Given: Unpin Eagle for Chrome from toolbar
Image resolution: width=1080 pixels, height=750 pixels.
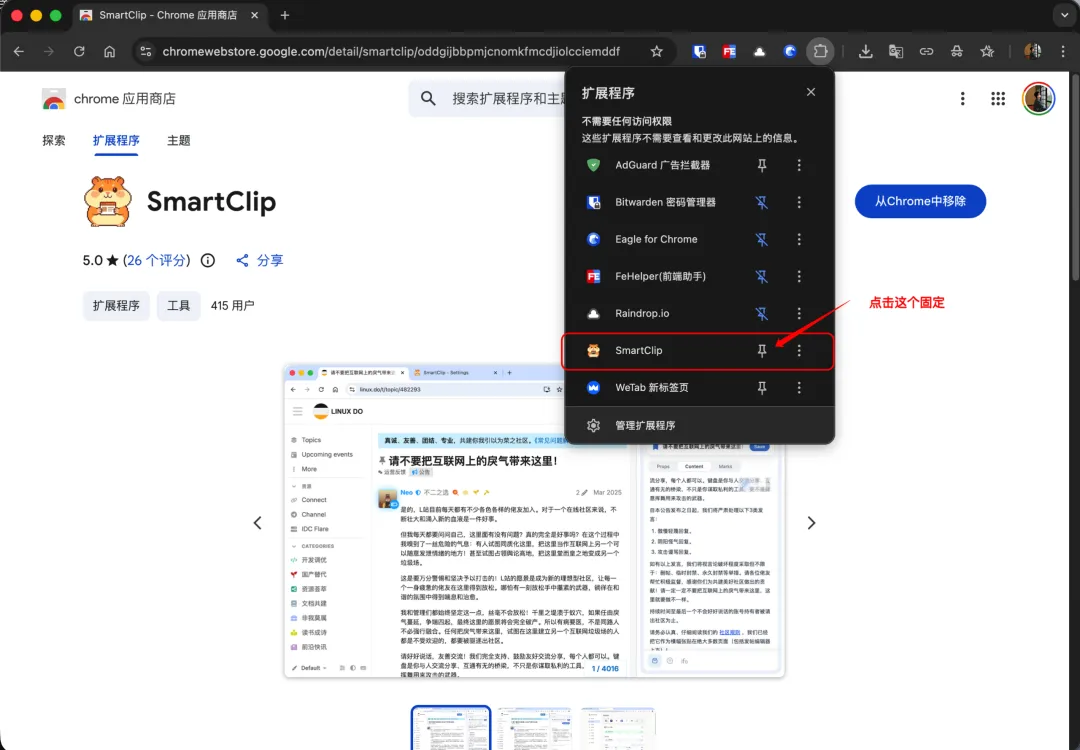Looking at the screenshot, I should [762, 239].
